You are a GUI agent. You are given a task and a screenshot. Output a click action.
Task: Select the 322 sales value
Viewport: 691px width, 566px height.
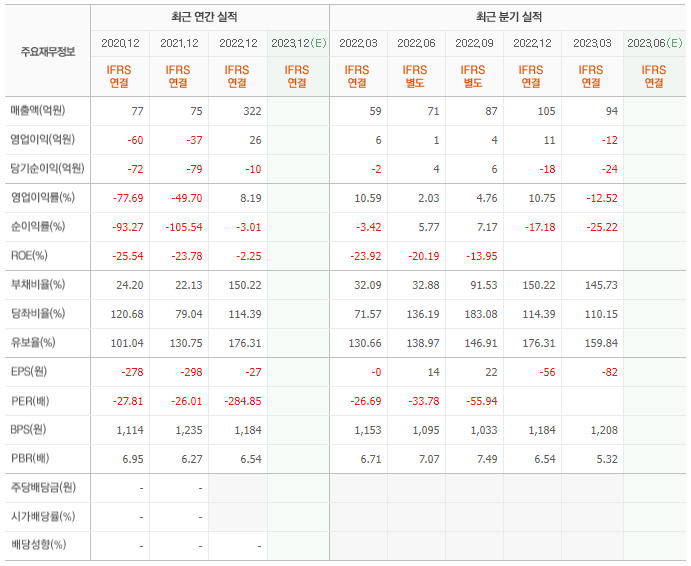click(253, 111)
